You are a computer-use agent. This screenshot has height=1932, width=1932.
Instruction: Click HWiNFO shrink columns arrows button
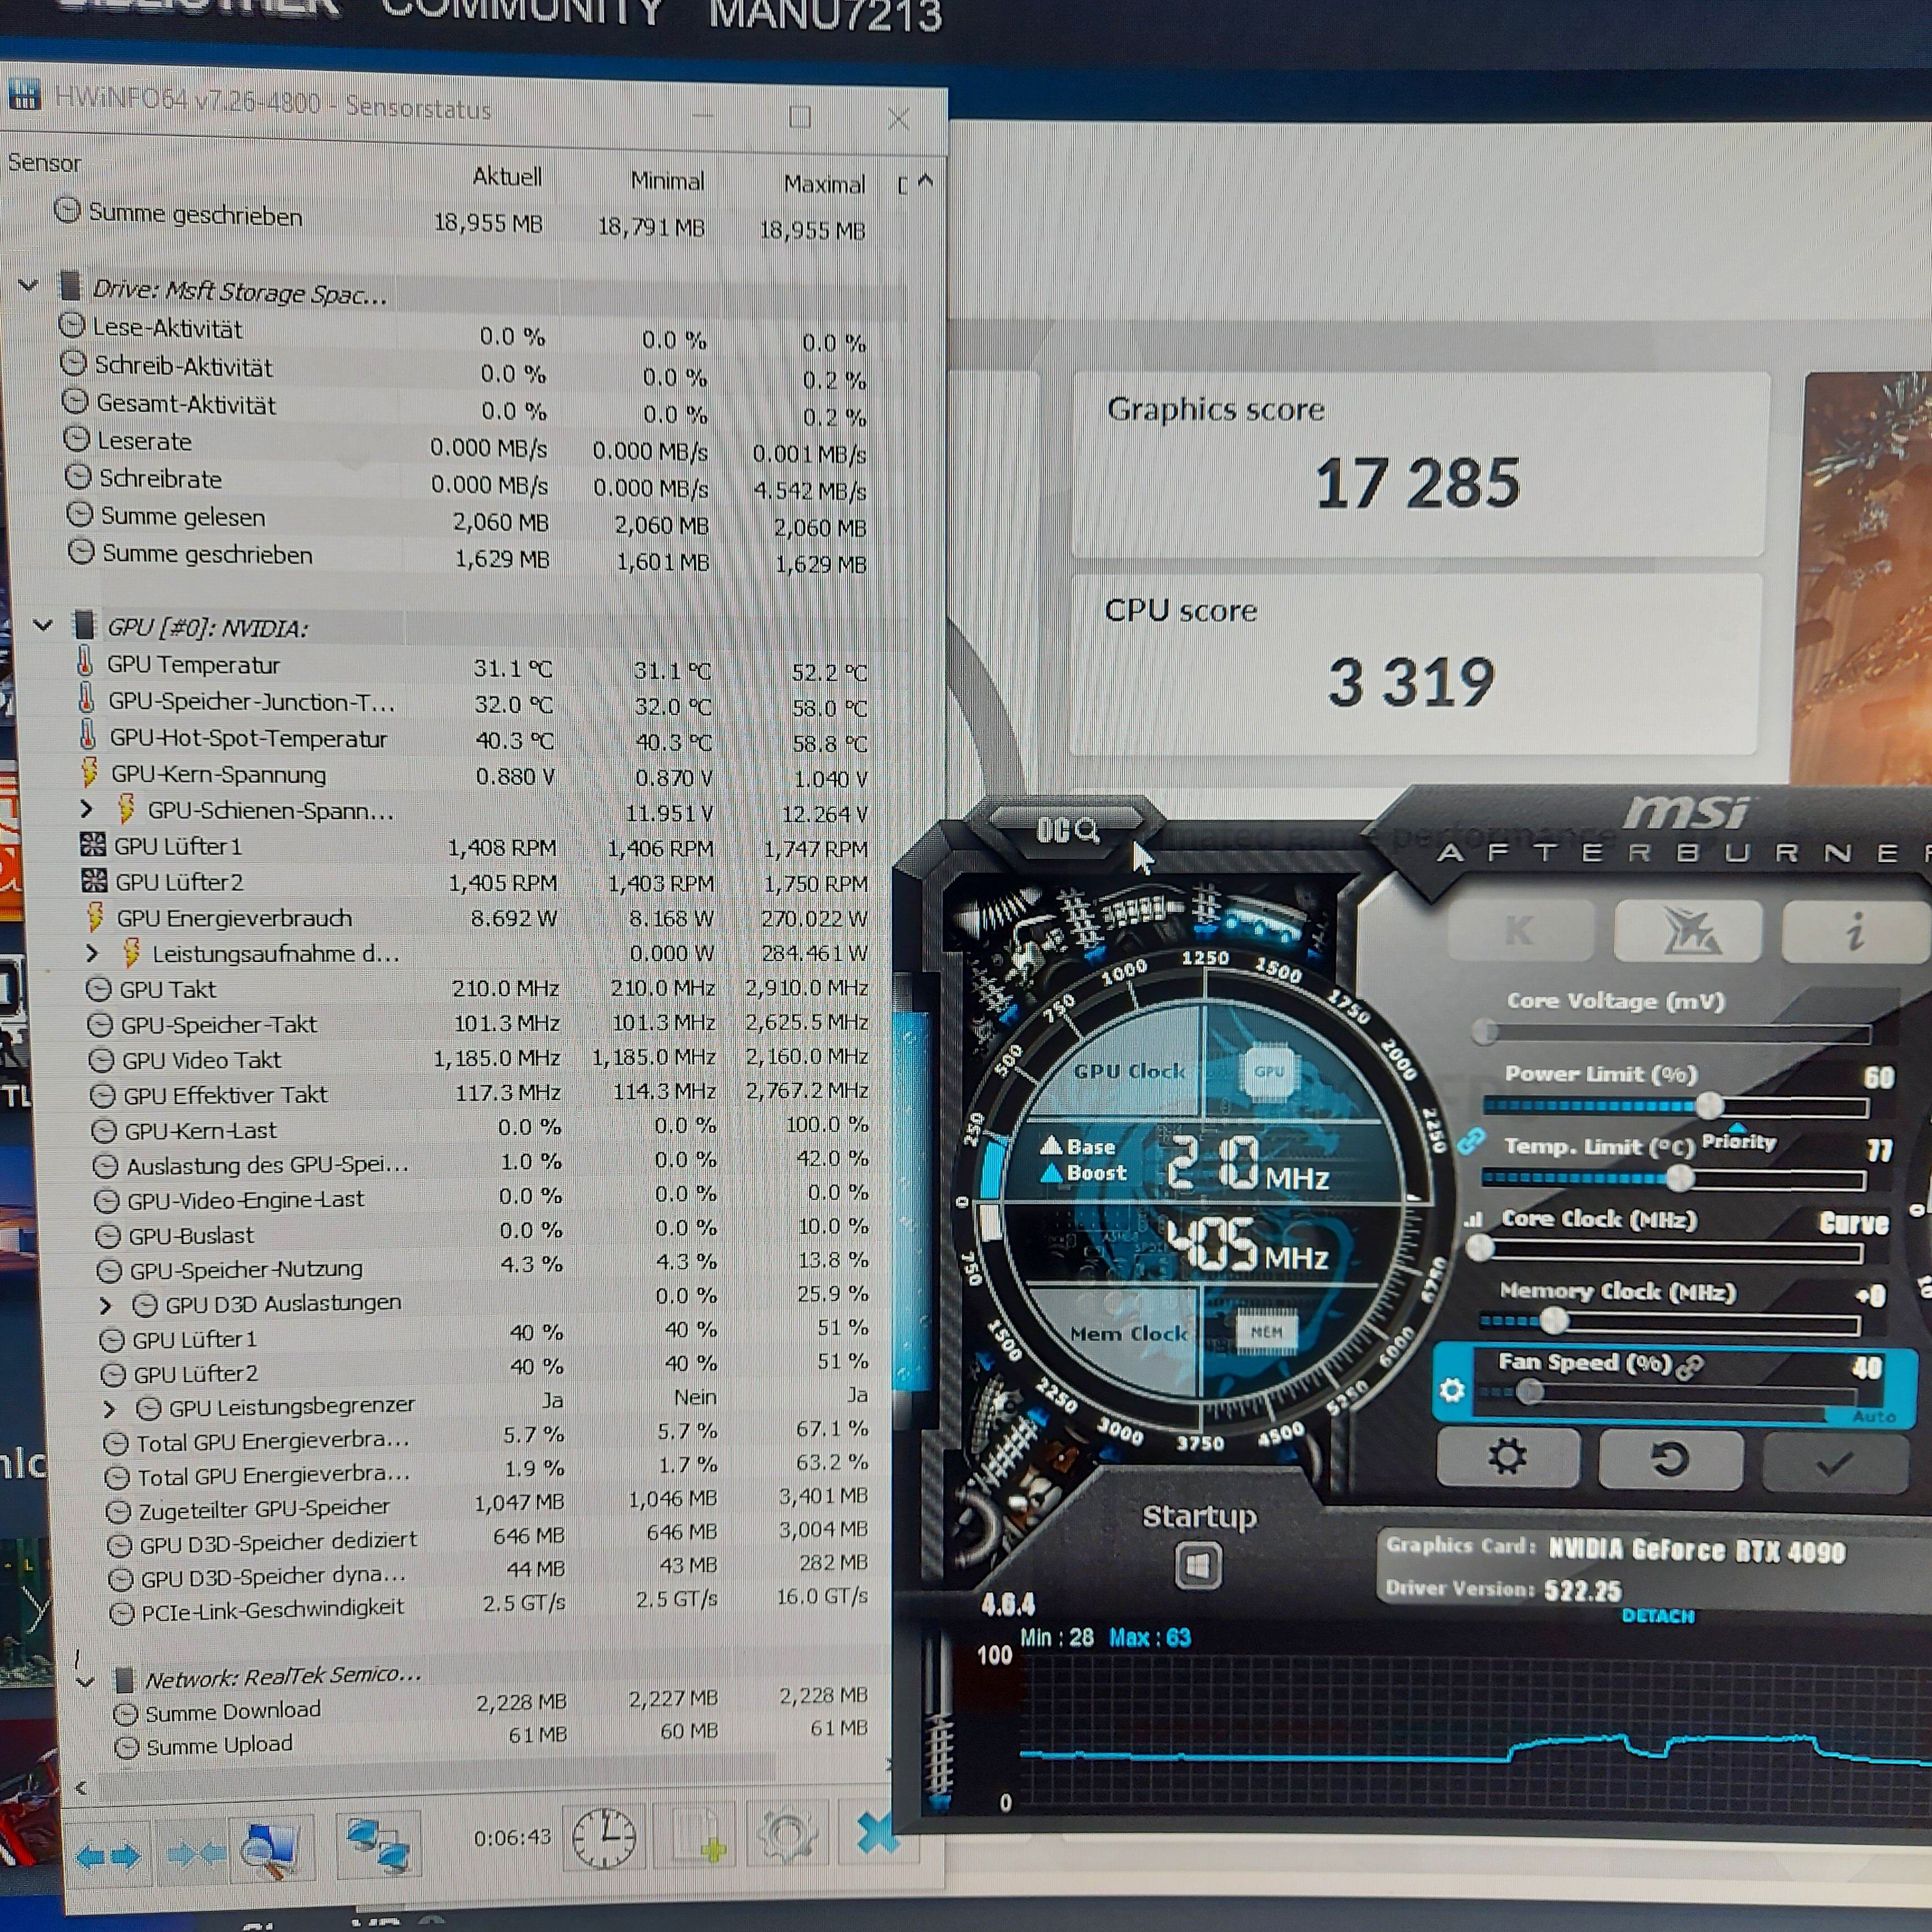point(196,1855)
